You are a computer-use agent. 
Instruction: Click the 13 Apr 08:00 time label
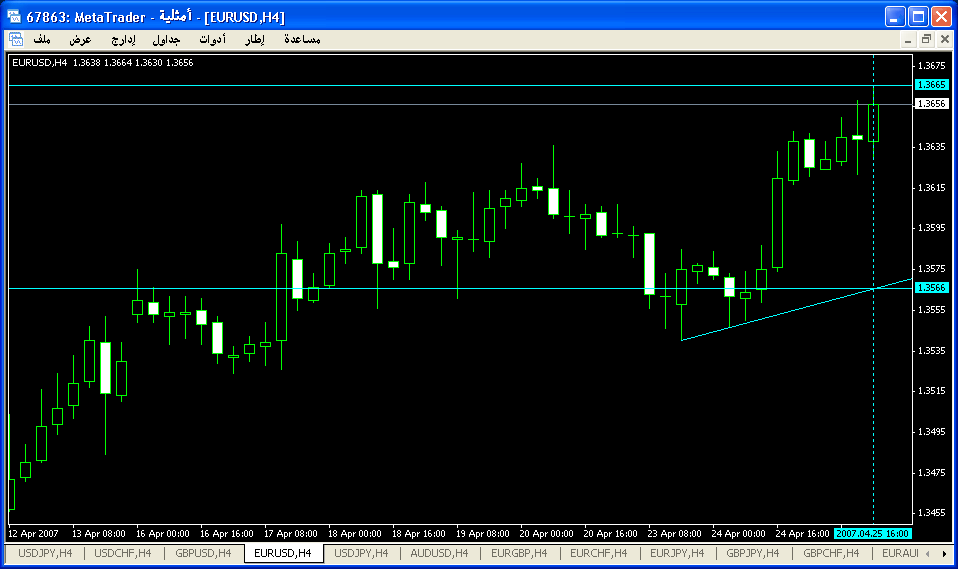[99, 534]
